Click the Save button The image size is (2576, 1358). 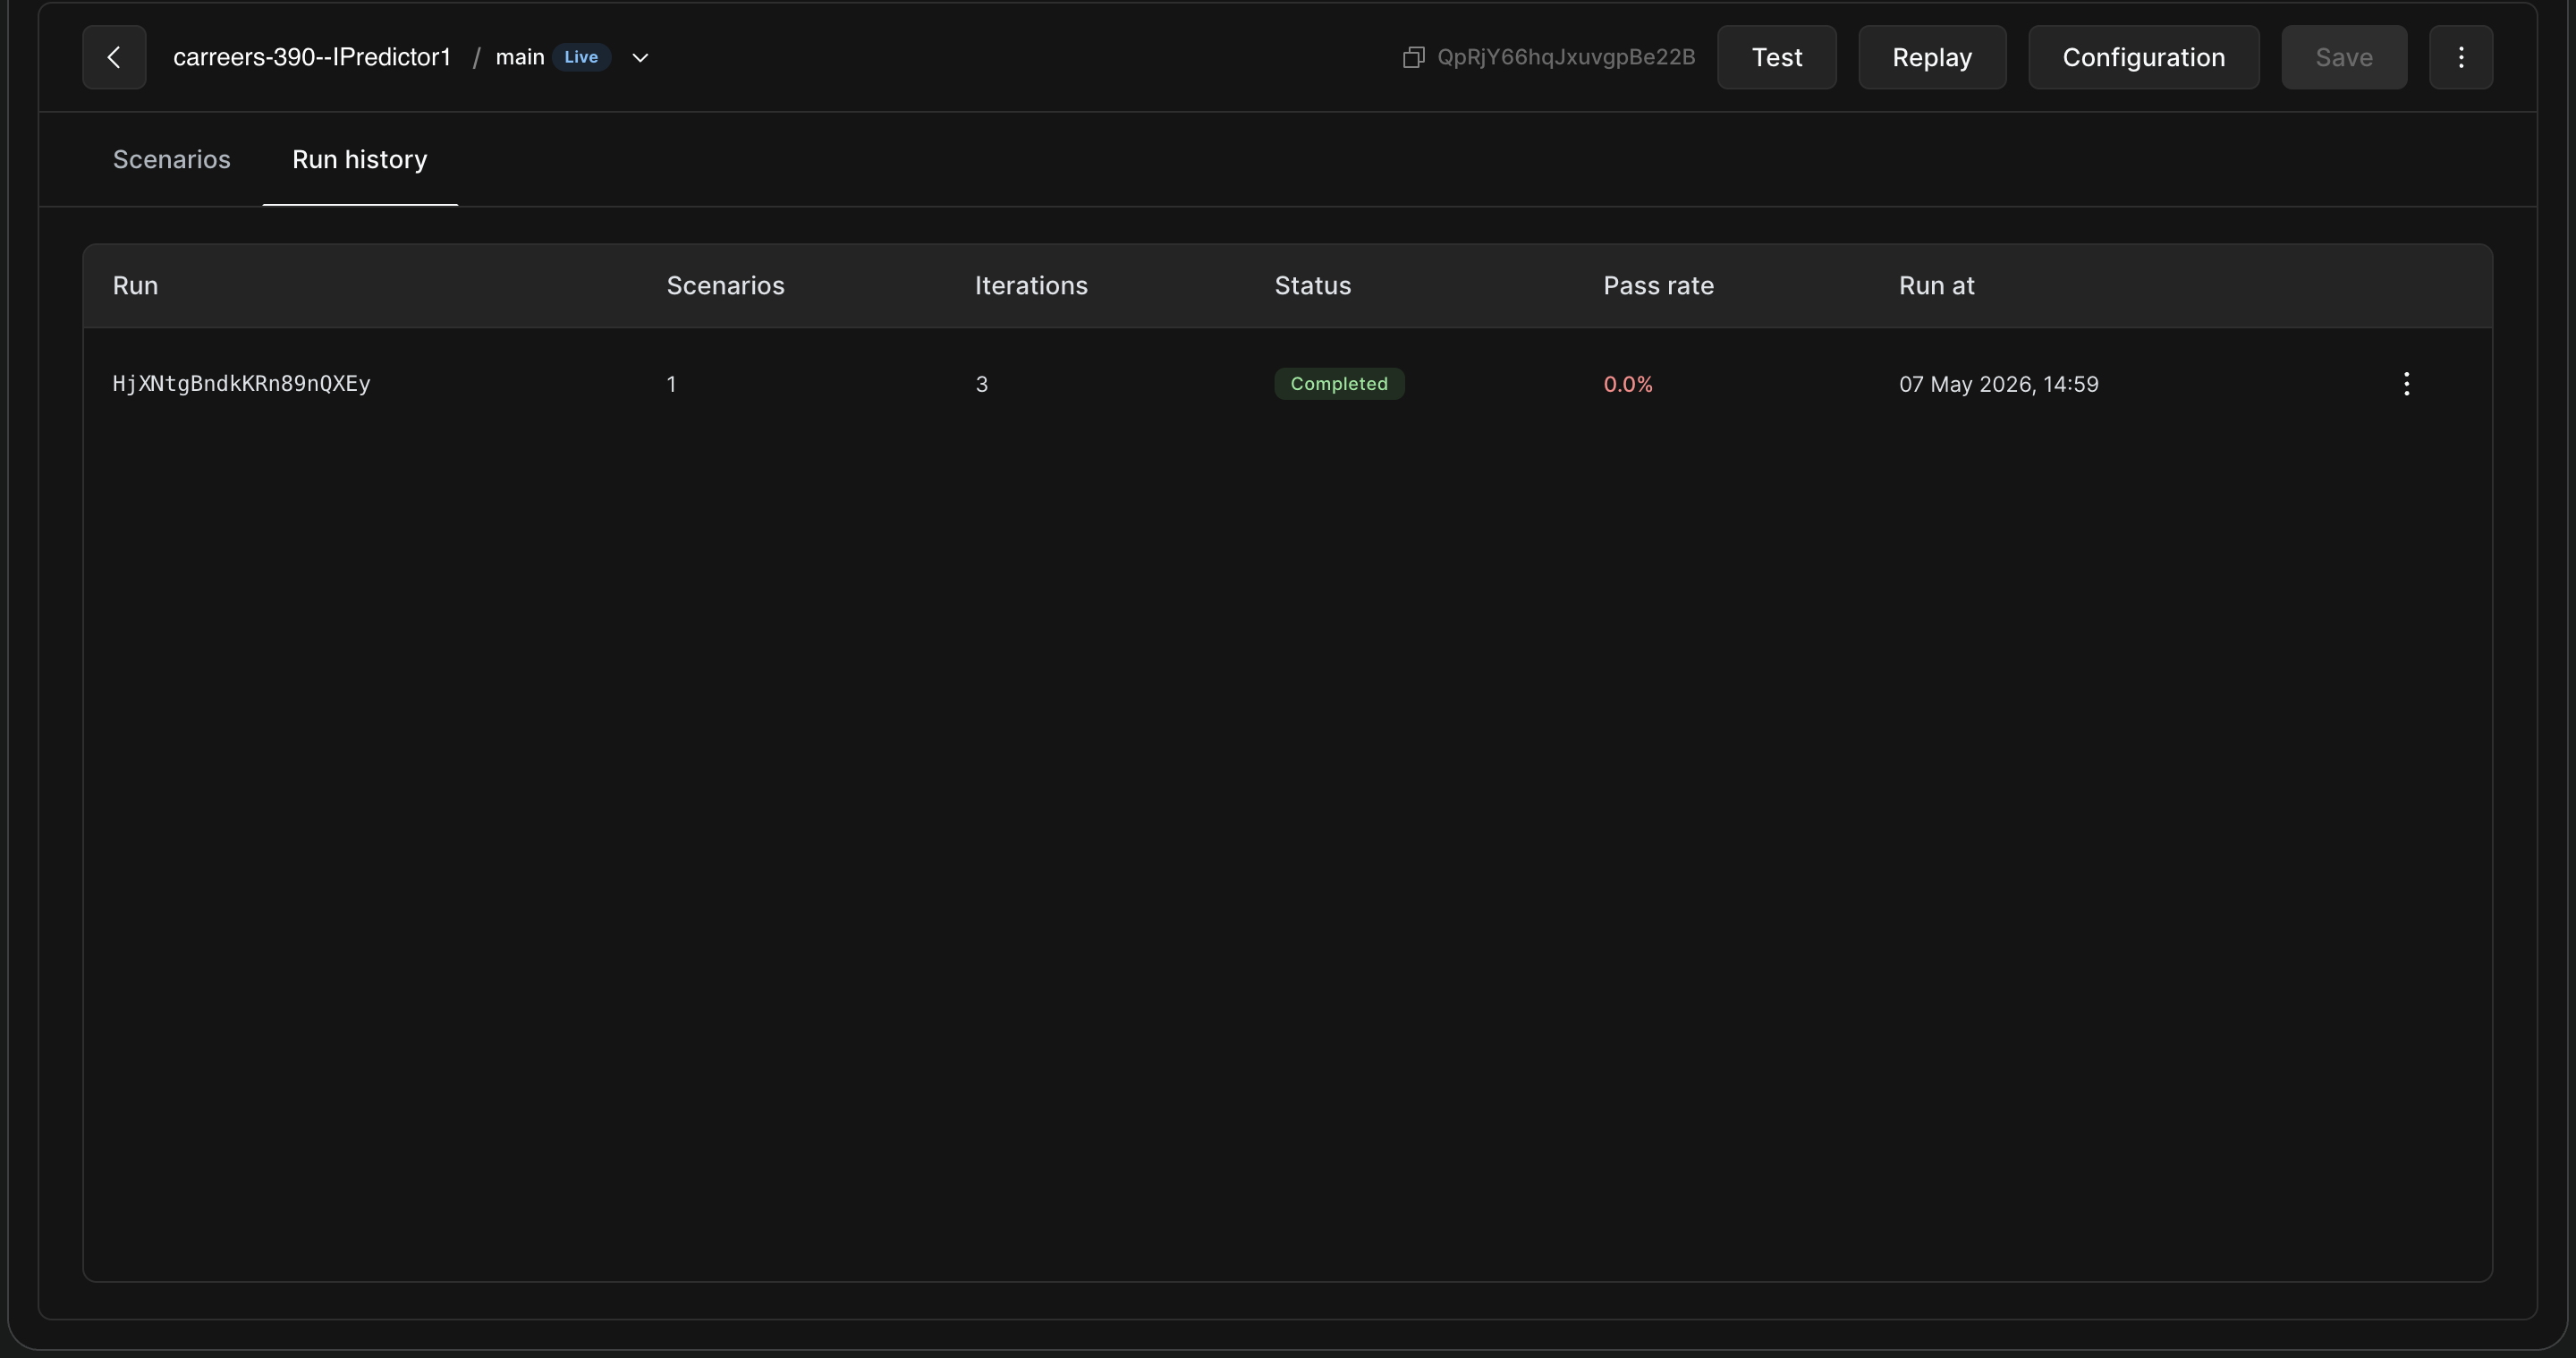pos(2344,57)
